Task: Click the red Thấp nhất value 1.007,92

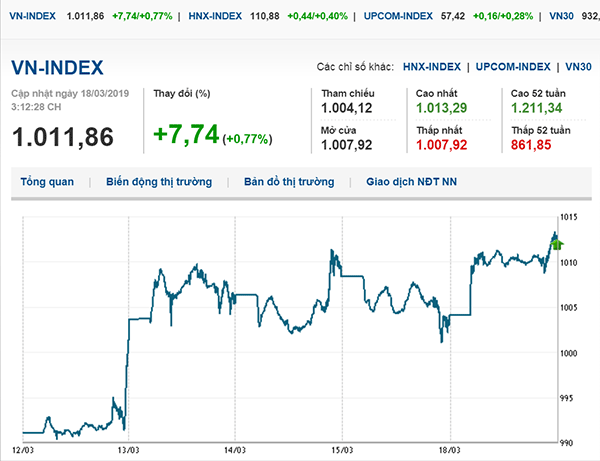Action: (442, 145)
